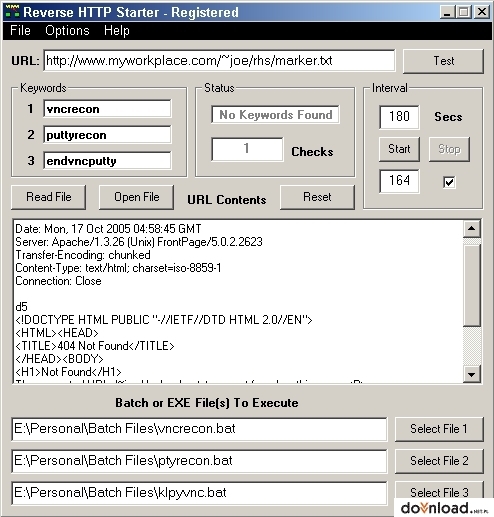Click the Reverse HTTP Starter title bar icon
Screen dimensions: 494x517
coord(13,12)
